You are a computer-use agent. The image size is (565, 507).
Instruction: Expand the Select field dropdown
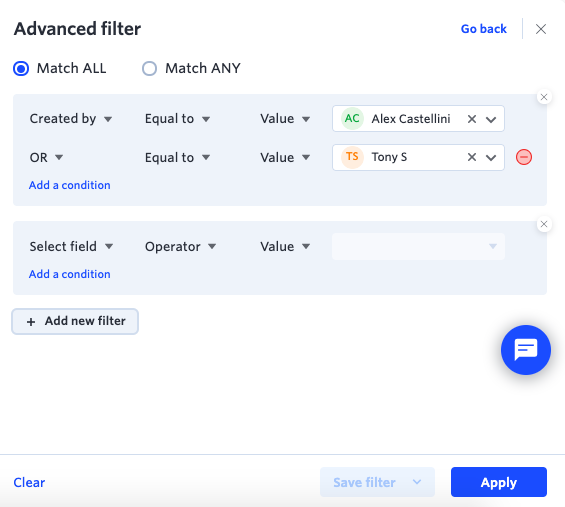pos(71,246)
